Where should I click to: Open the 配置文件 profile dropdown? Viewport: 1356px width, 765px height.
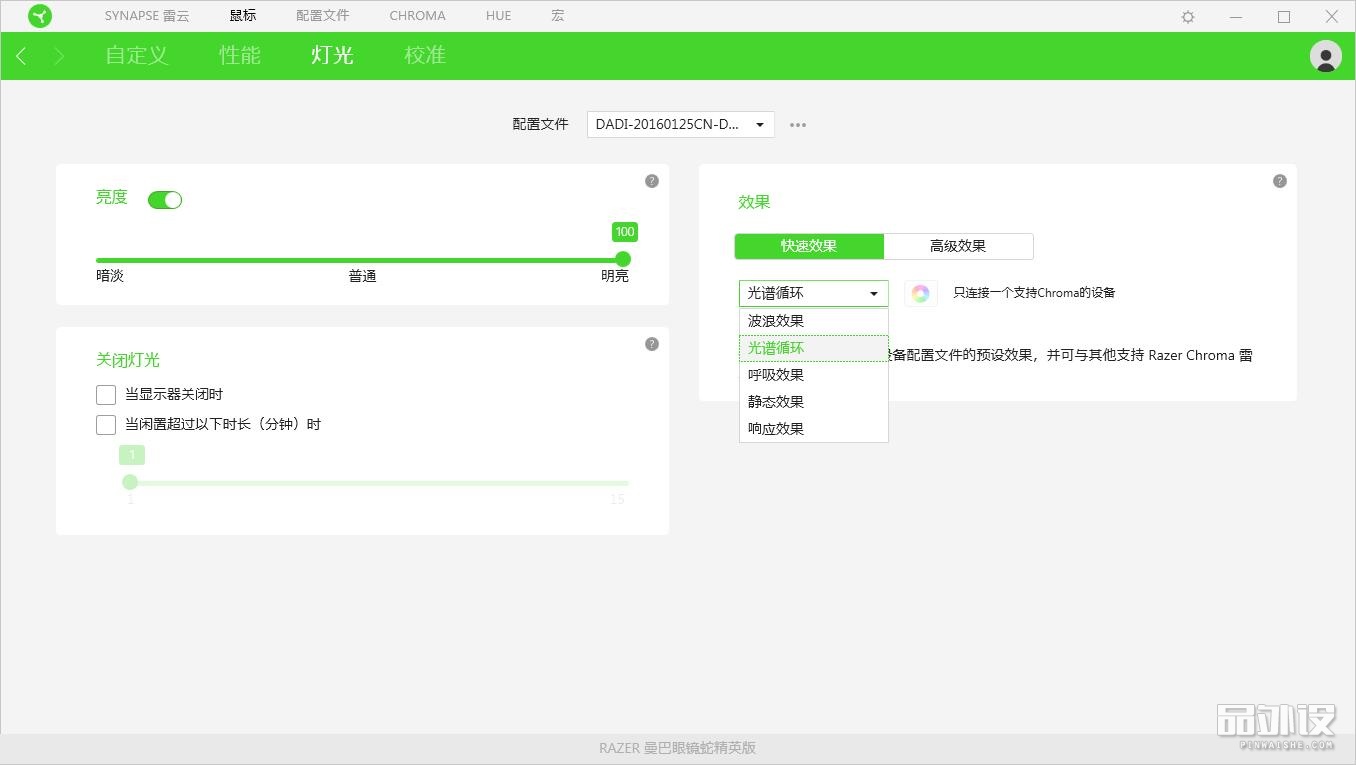[680, 124]
